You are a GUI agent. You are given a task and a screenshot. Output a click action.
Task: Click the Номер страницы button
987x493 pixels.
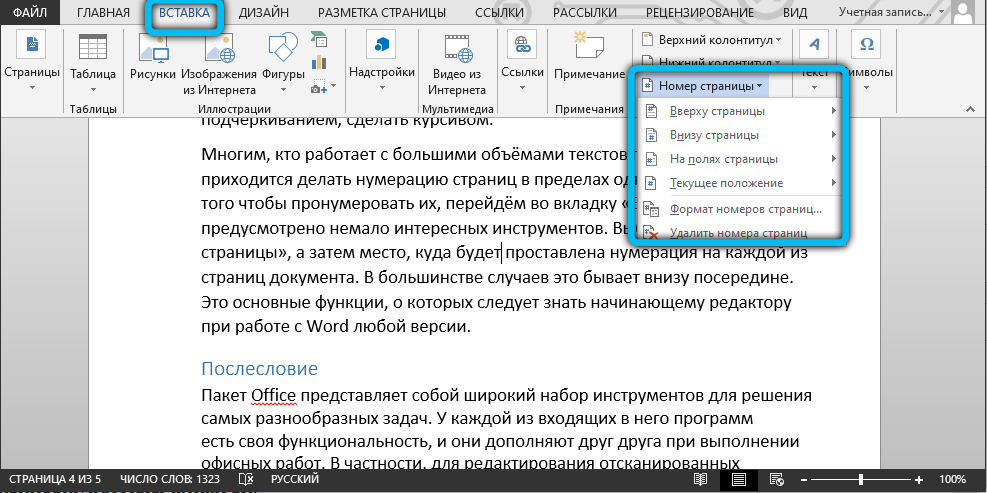[x=704, y=86]
